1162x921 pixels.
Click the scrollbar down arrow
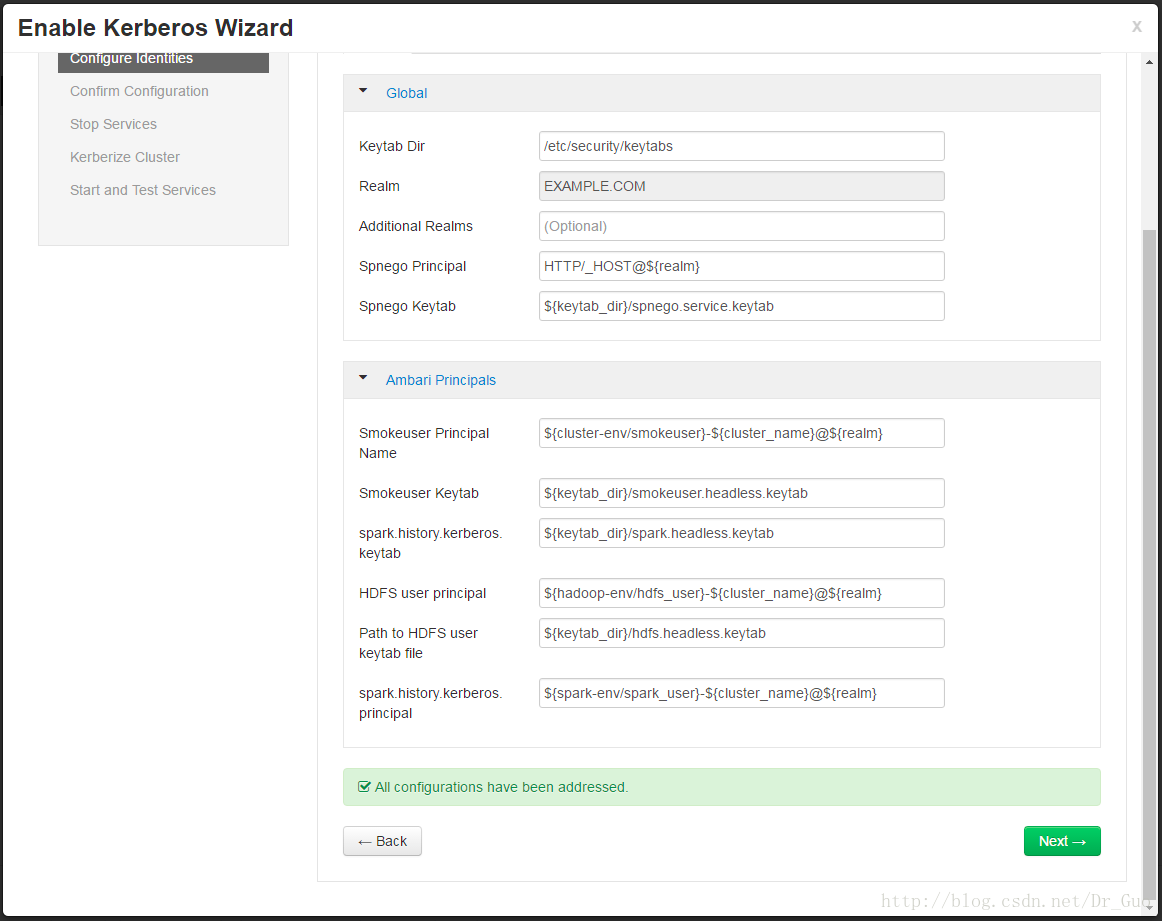pos(1149,907)
